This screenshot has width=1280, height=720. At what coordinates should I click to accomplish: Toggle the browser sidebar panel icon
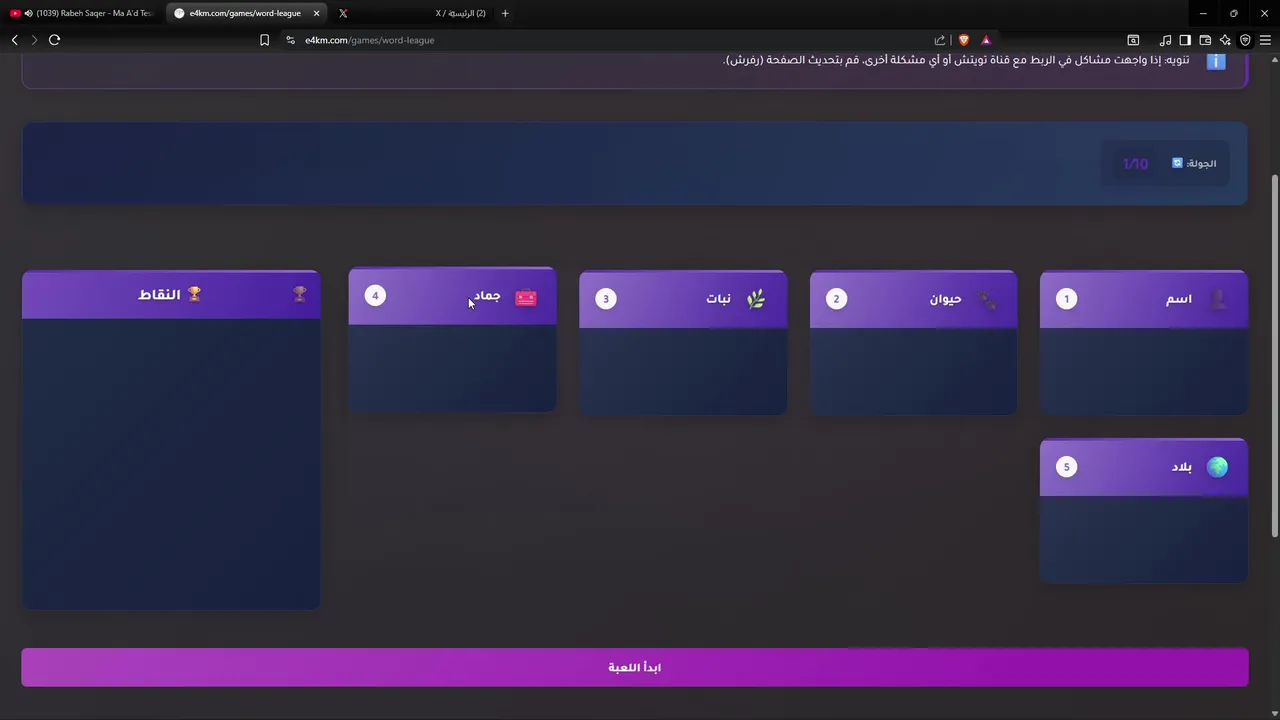coord(1185,40)
